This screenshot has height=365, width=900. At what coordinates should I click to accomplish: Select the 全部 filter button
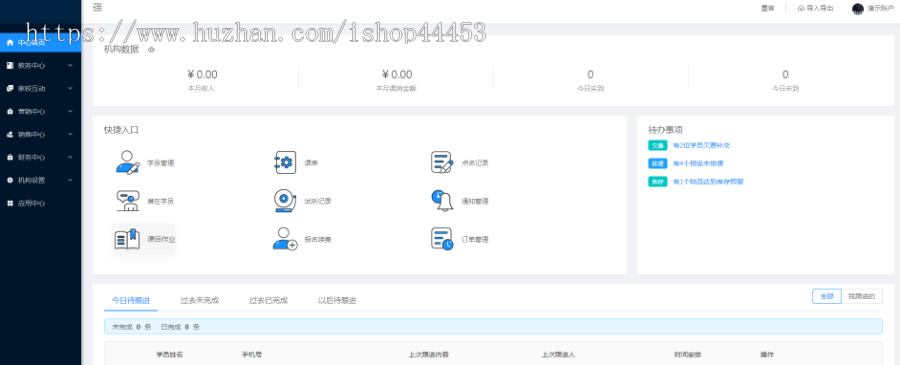[x=827, y=296]
